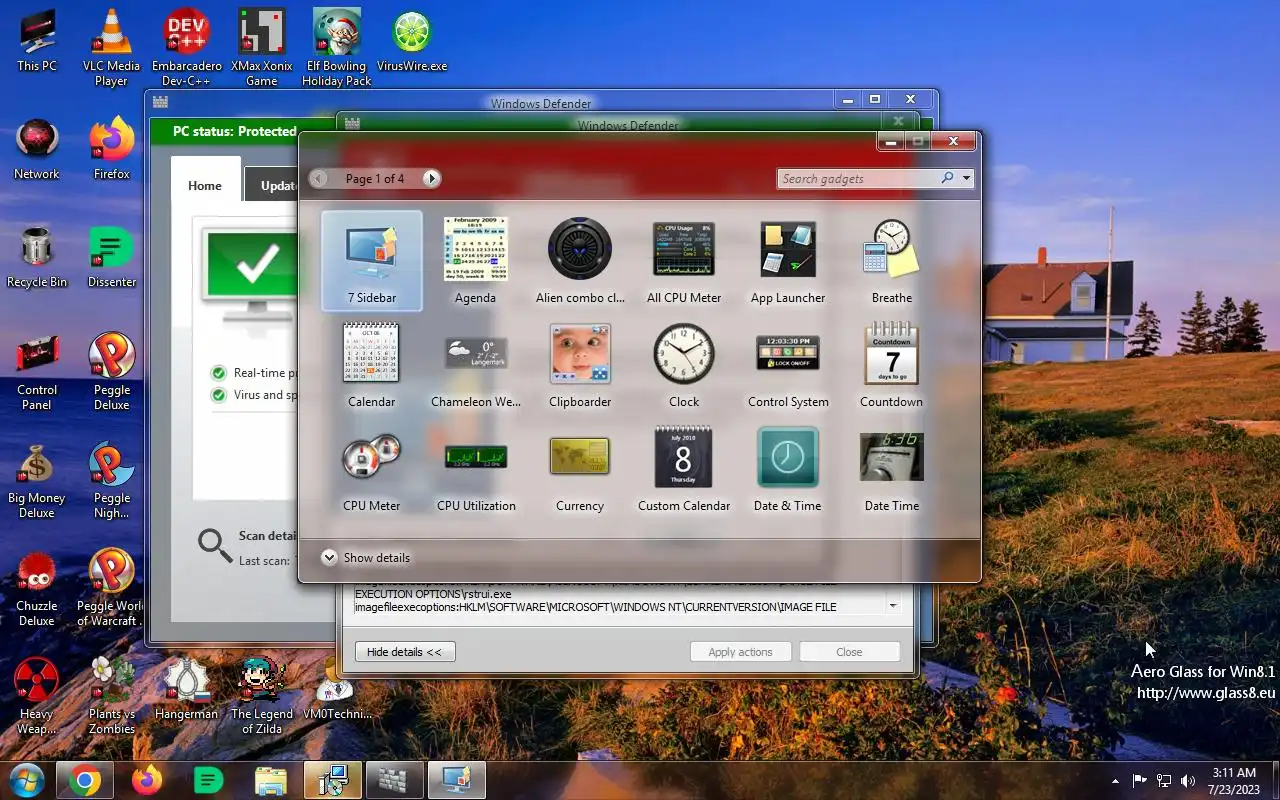
Task: Open VLC Media Player desktop icon
Action: tap(111, 47)
